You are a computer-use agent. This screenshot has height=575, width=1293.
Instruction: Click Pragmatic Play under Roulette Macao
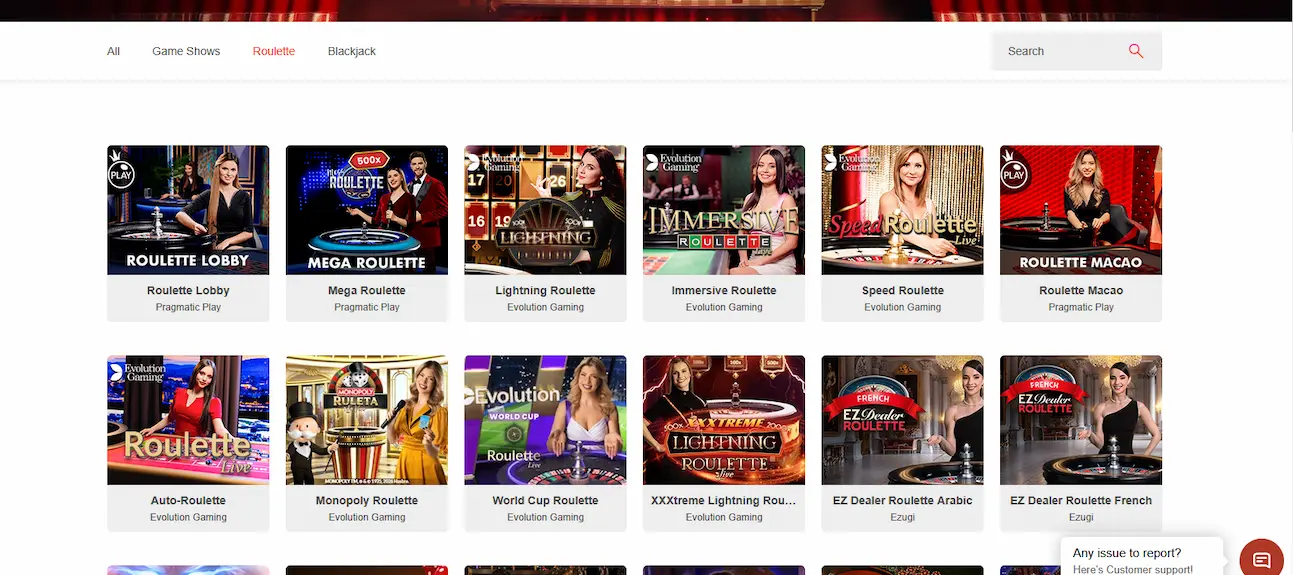[x=1081, y=307]
